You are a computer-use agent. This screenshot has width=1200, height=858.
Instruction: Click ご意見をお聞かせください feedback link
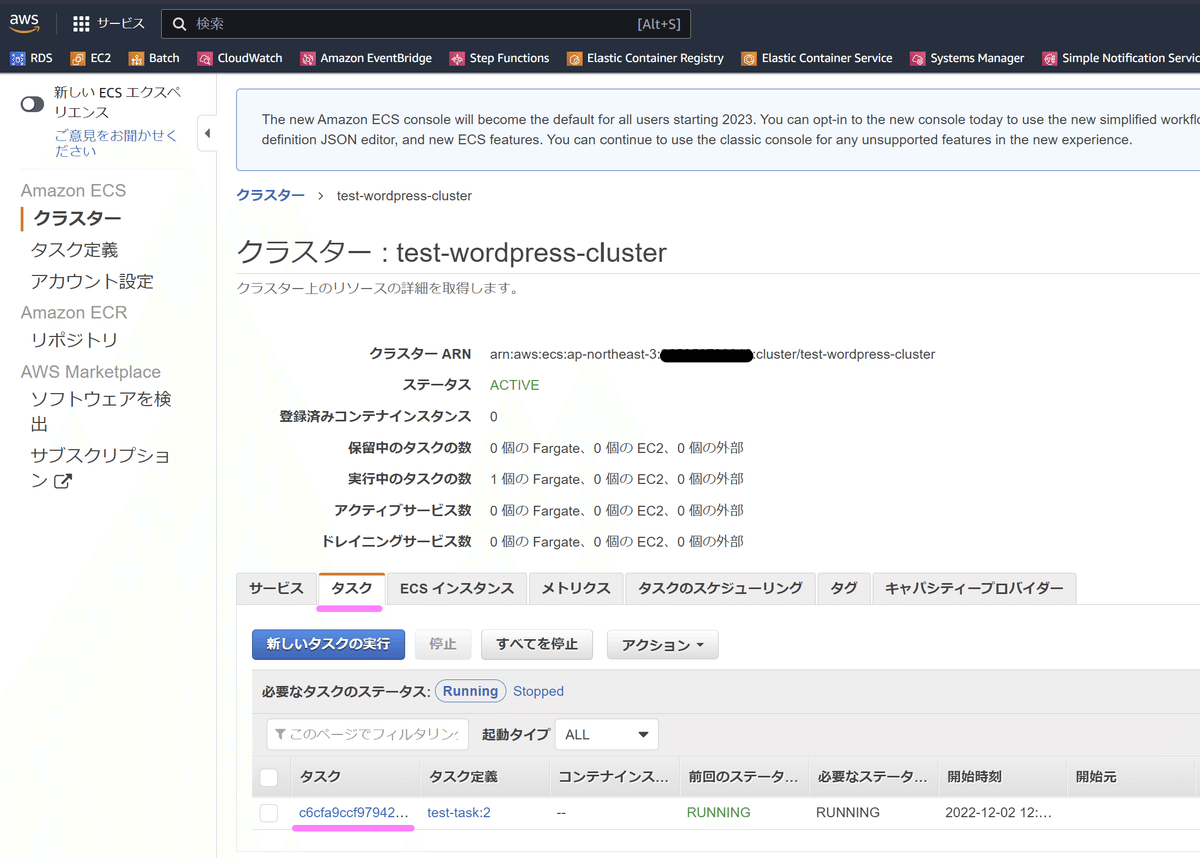(116, 143)
